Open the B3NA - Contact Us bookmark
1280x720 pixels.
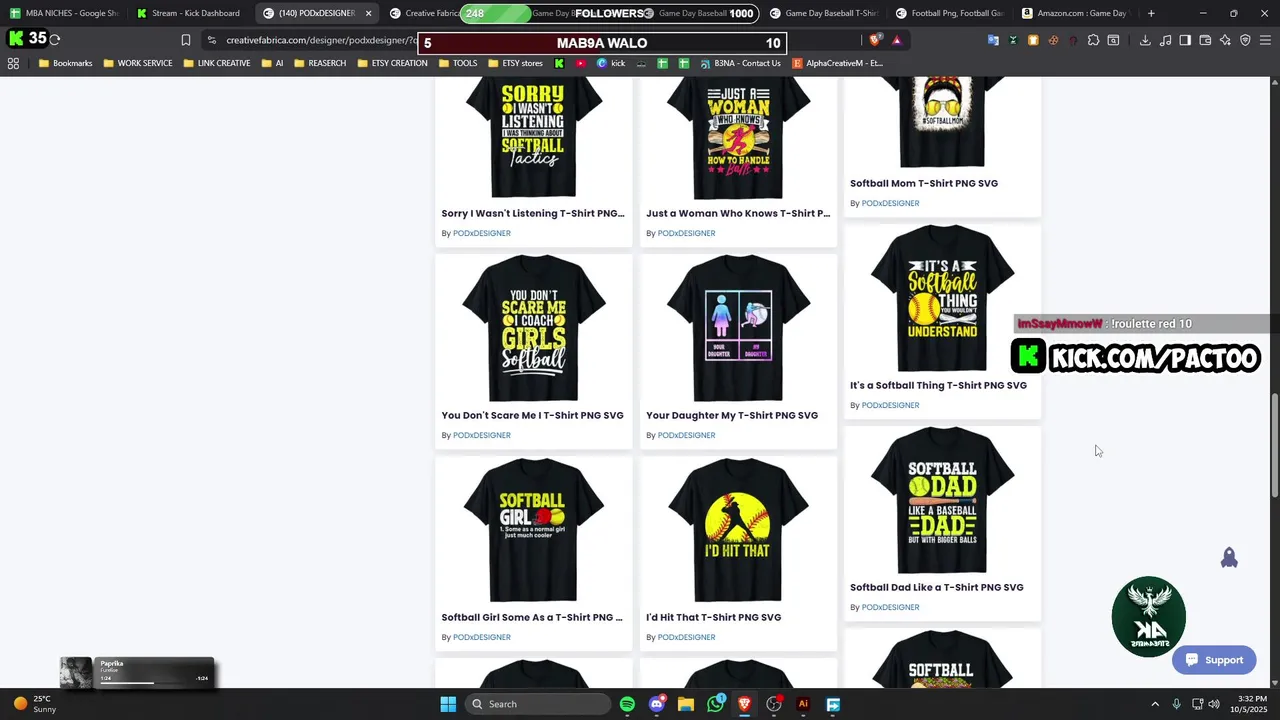[x=741, y=63]
